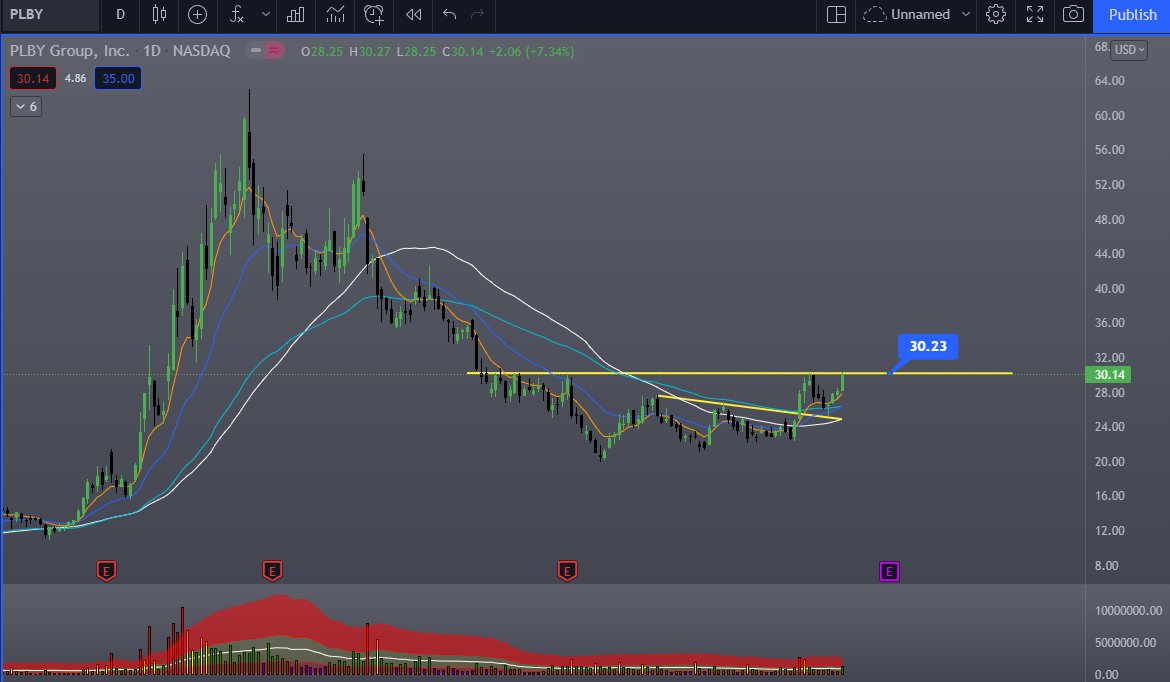Expand the indicator templates dropdown arrow
The height and width of the screenshot is (682, 1170).
coord(266,15)
